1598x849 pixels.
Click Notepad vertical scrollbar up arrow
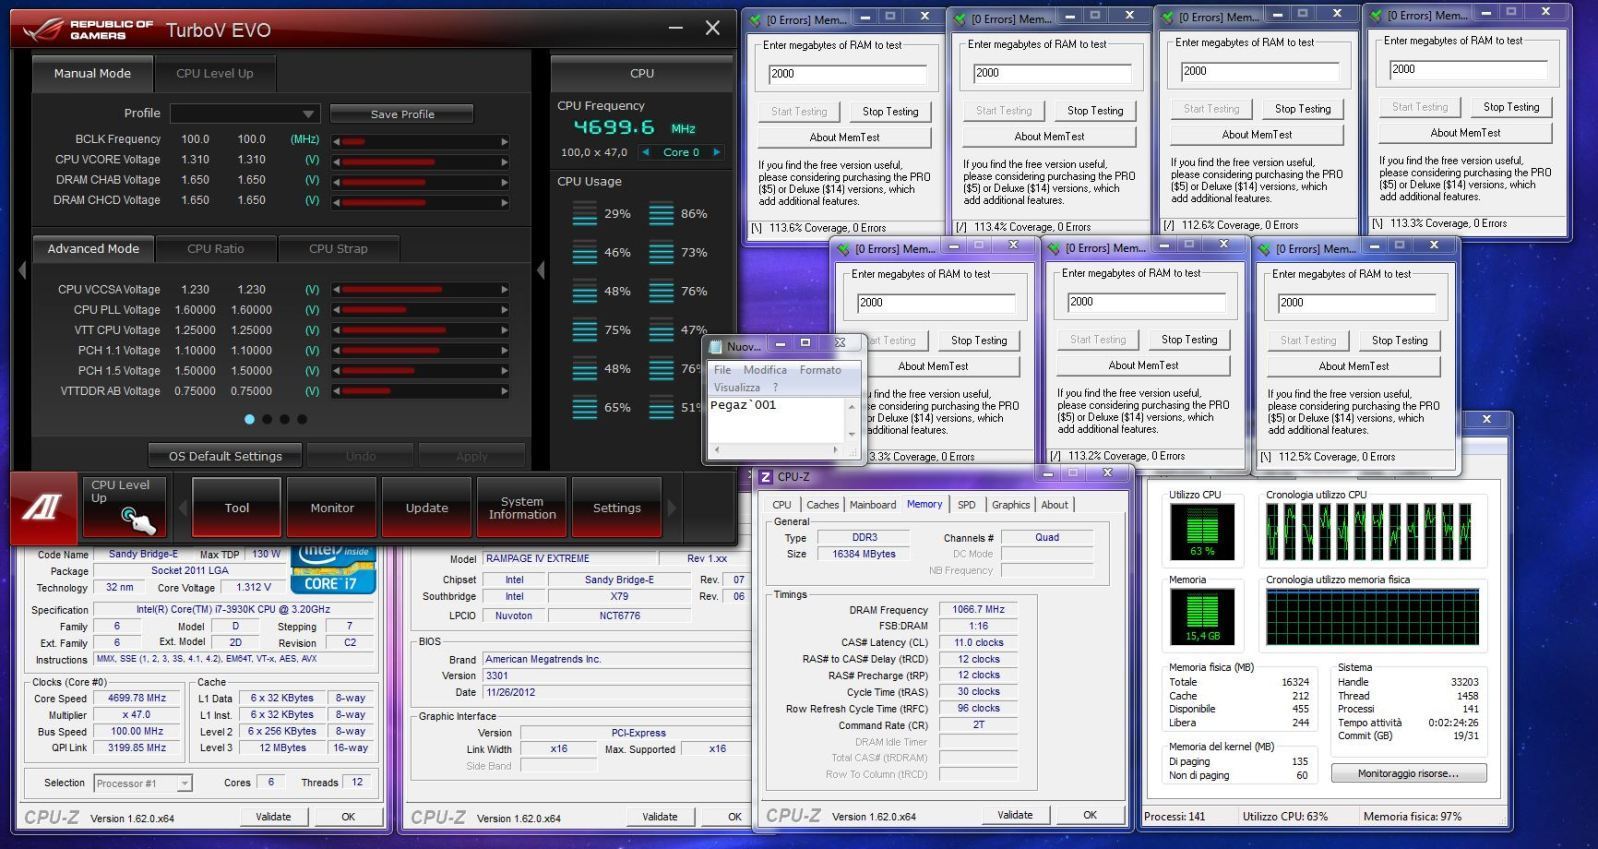(852, 406)
